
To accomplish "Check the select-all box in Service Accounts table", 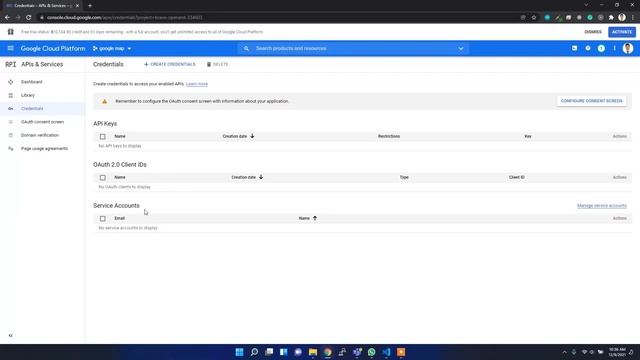I will click(102, 219).
